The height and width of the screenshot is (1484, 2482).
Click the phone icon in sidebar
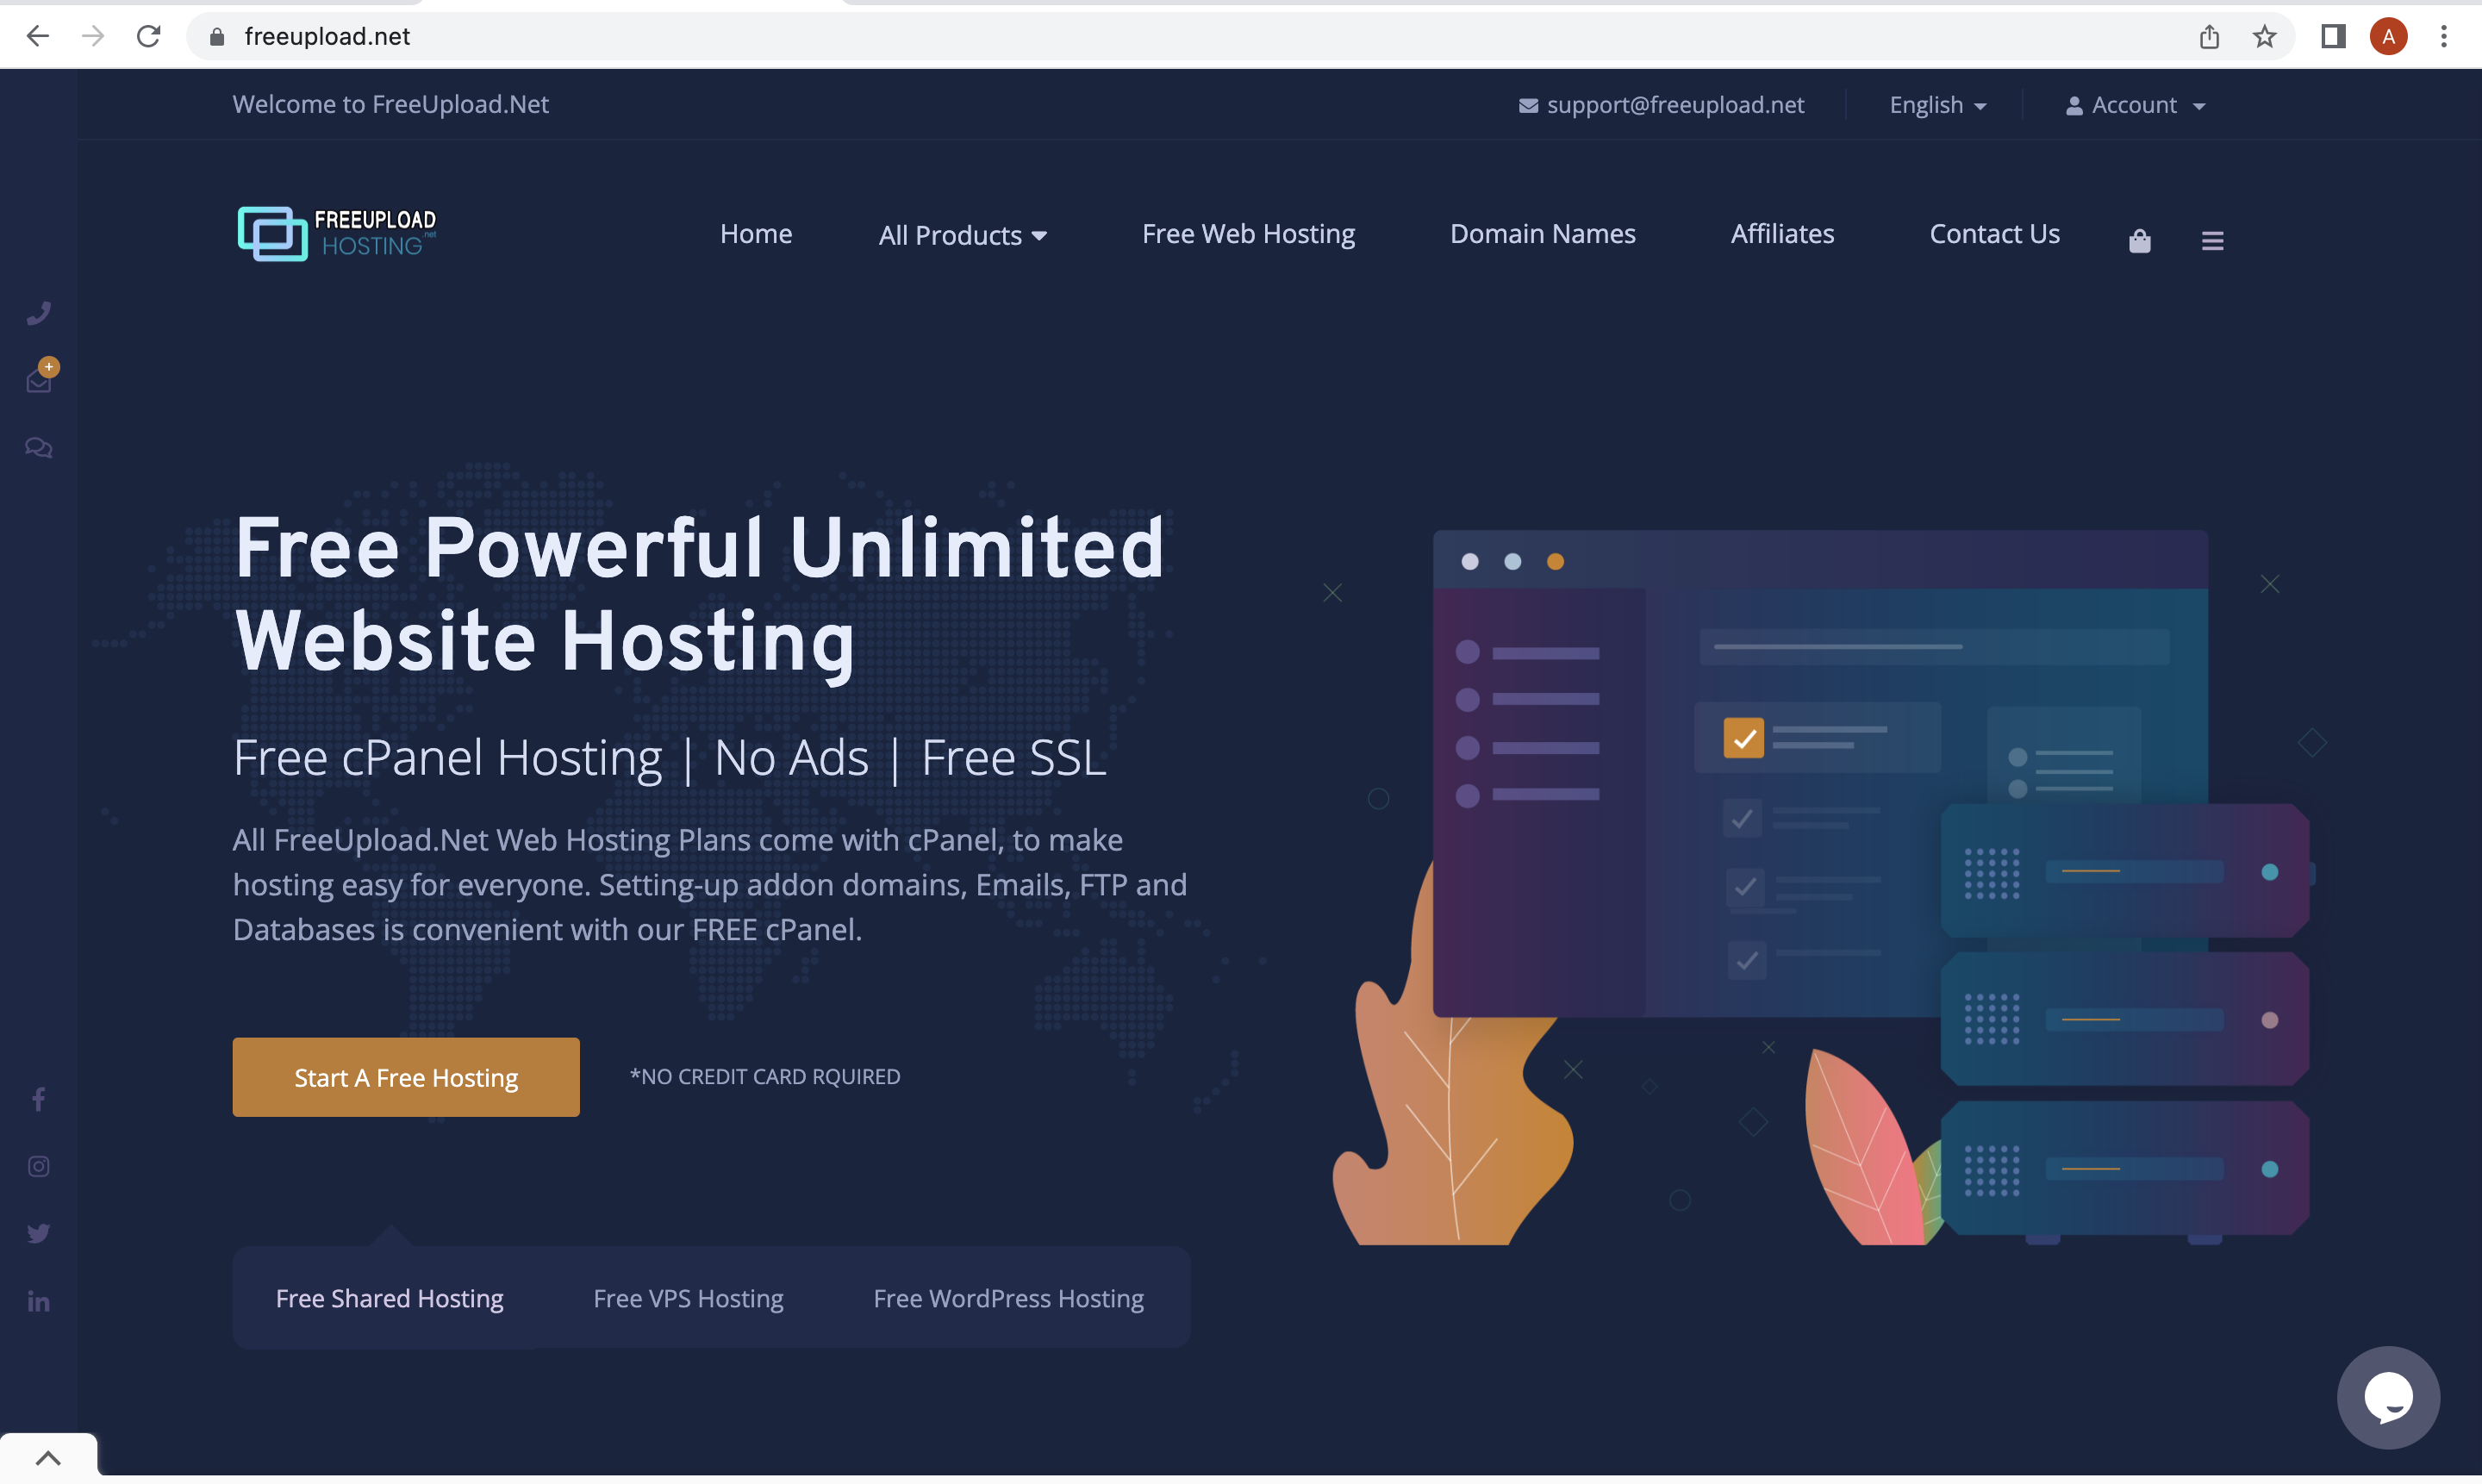39,314
